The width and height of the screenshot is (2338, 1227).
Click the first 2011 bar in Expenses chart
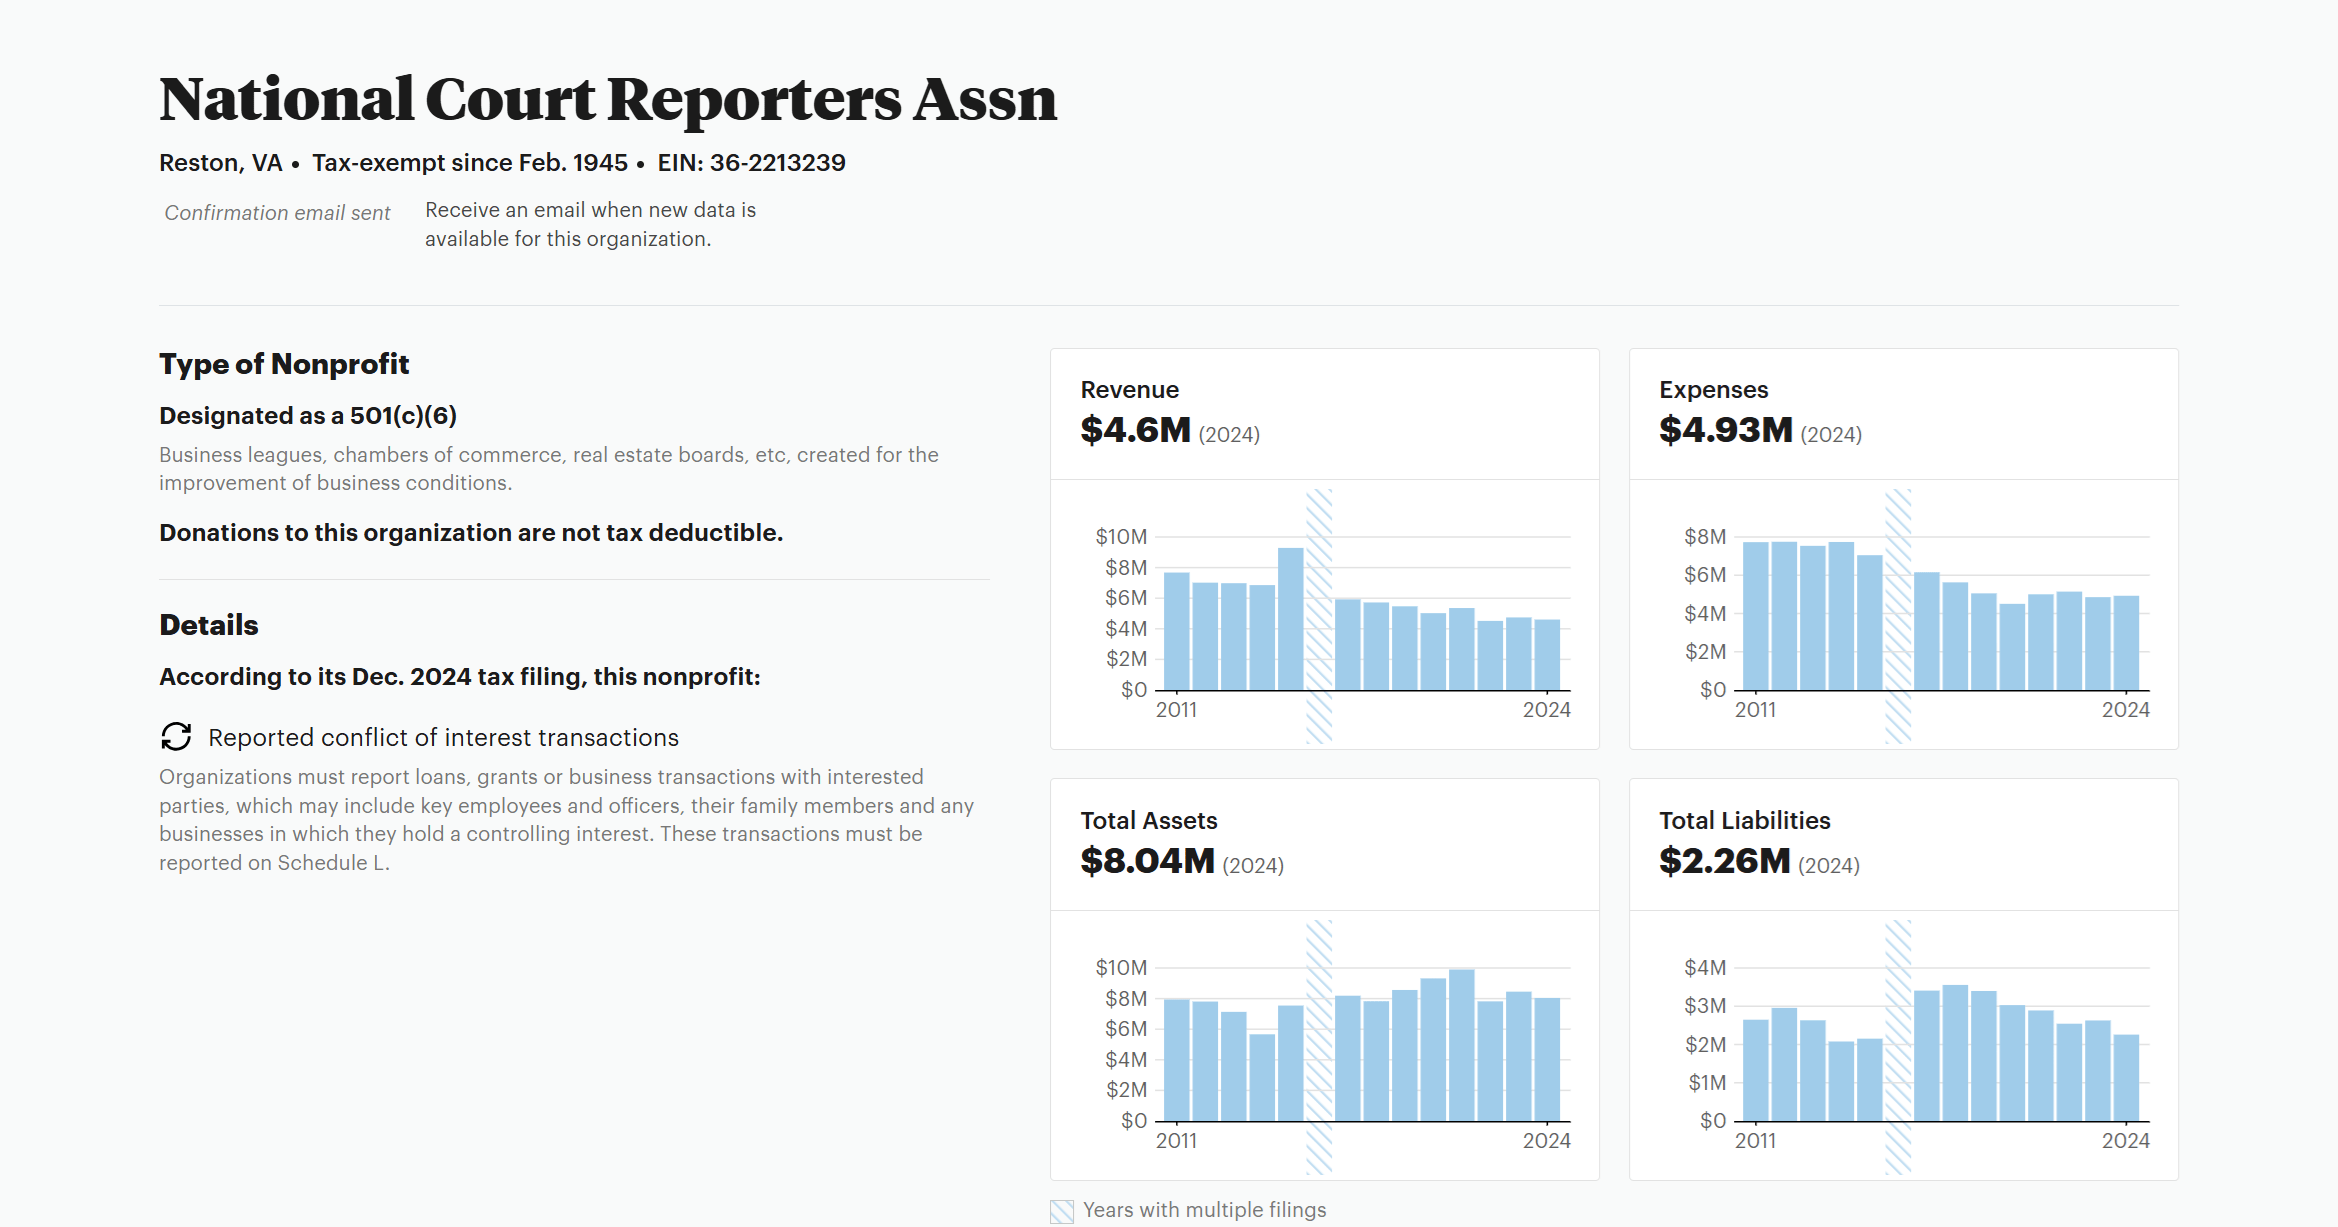(x=1755, y=616)
